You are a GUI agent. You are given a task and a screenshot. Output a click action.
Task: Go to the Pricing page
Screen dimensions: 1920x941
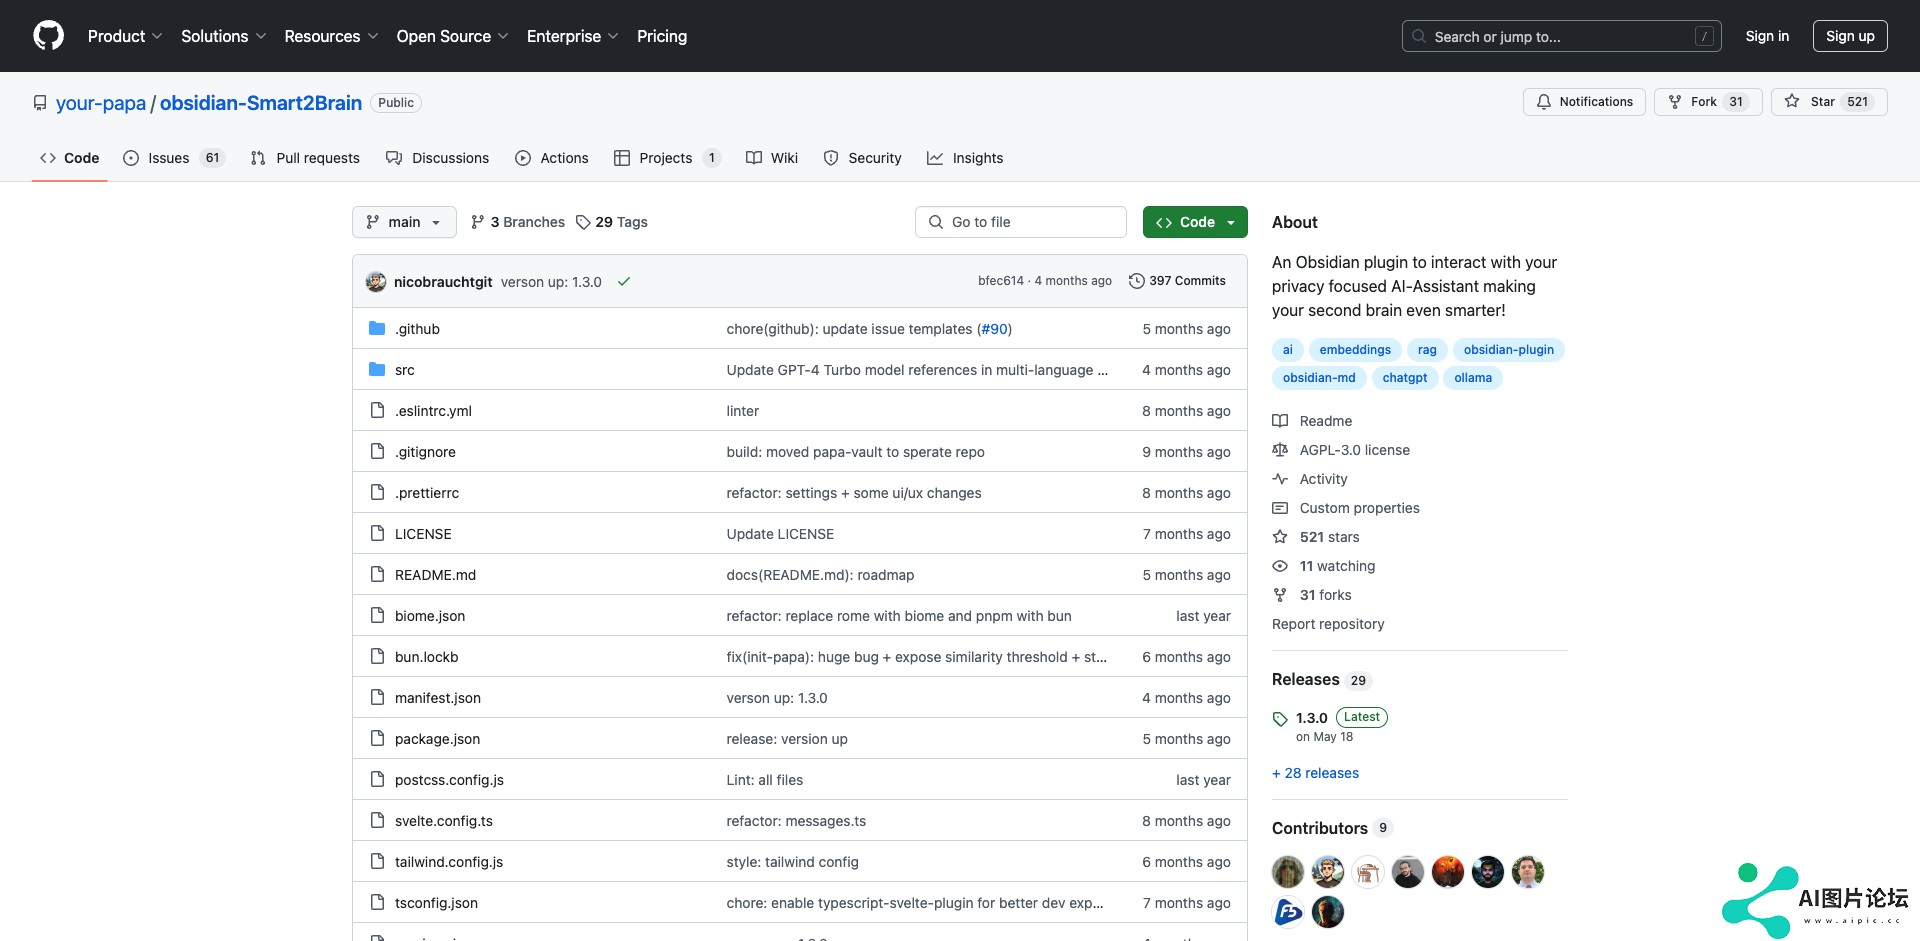point(662,36)
